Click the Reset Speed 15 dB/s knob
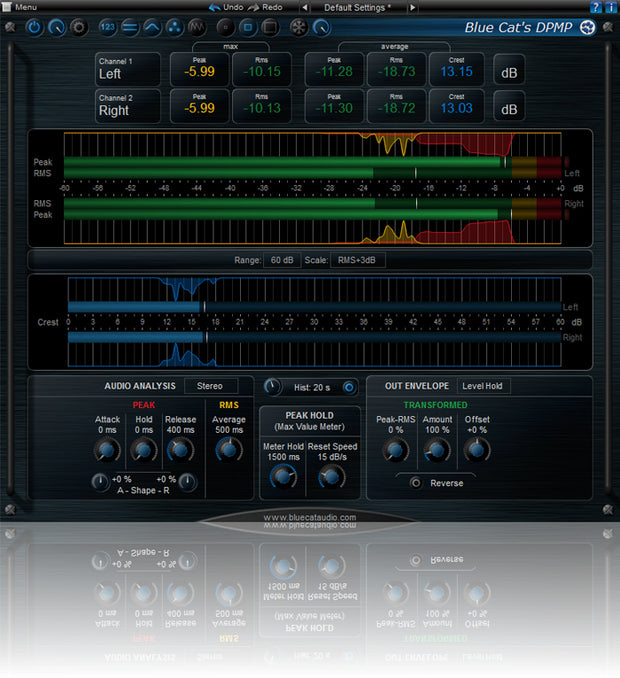This screenshot has height=678, width=620. coord(332,477)
